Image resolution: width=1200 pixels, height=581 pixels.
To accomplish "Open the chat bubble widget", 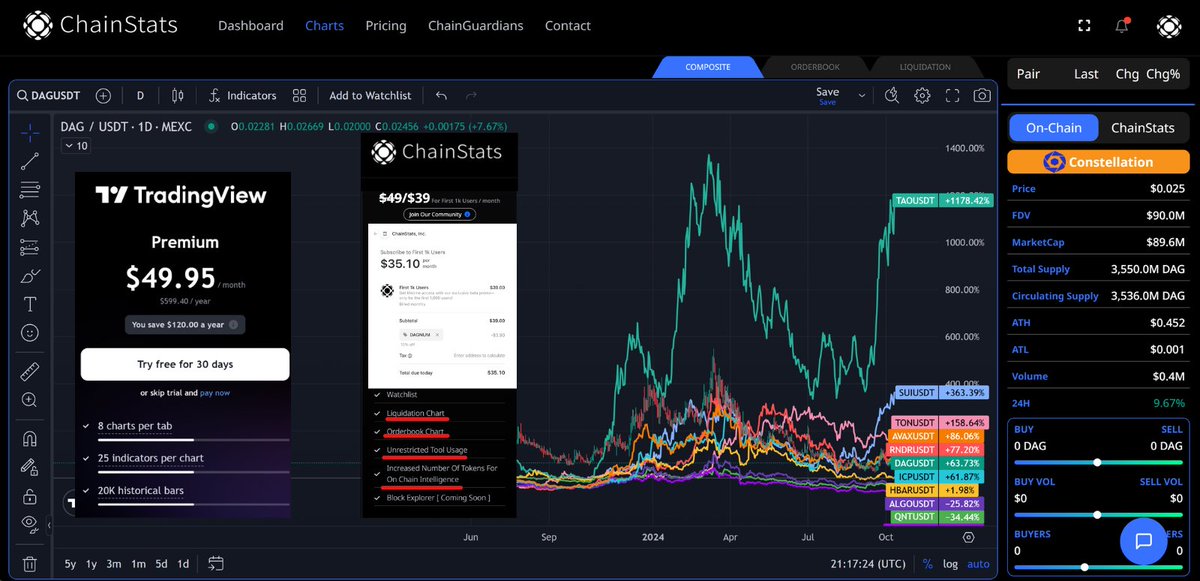I will pyautogui.click(x=1144, y=541).
